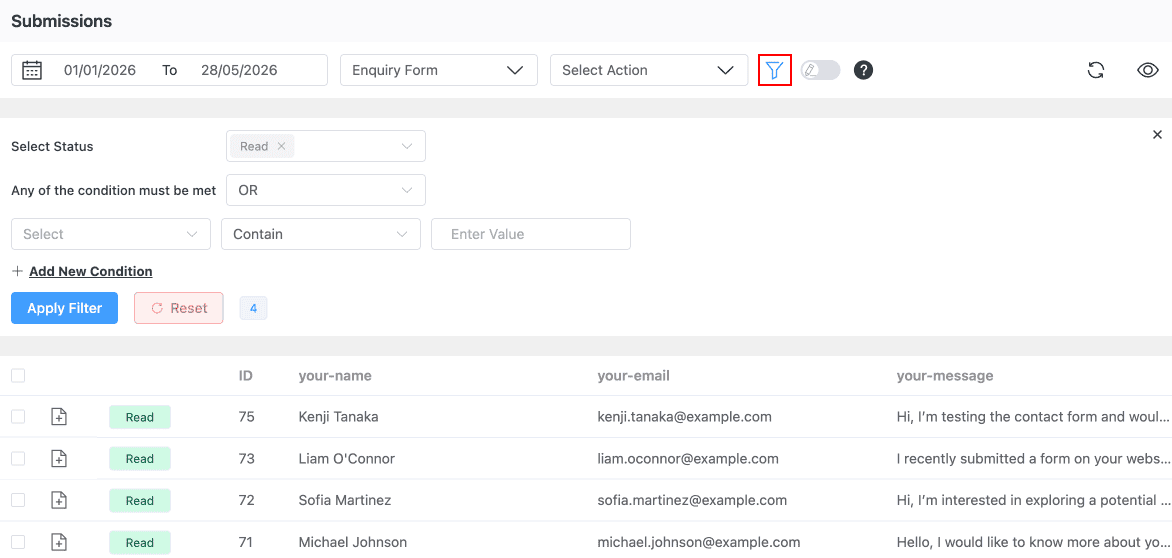Click start date 01/01/2026 field

point(99,70)
